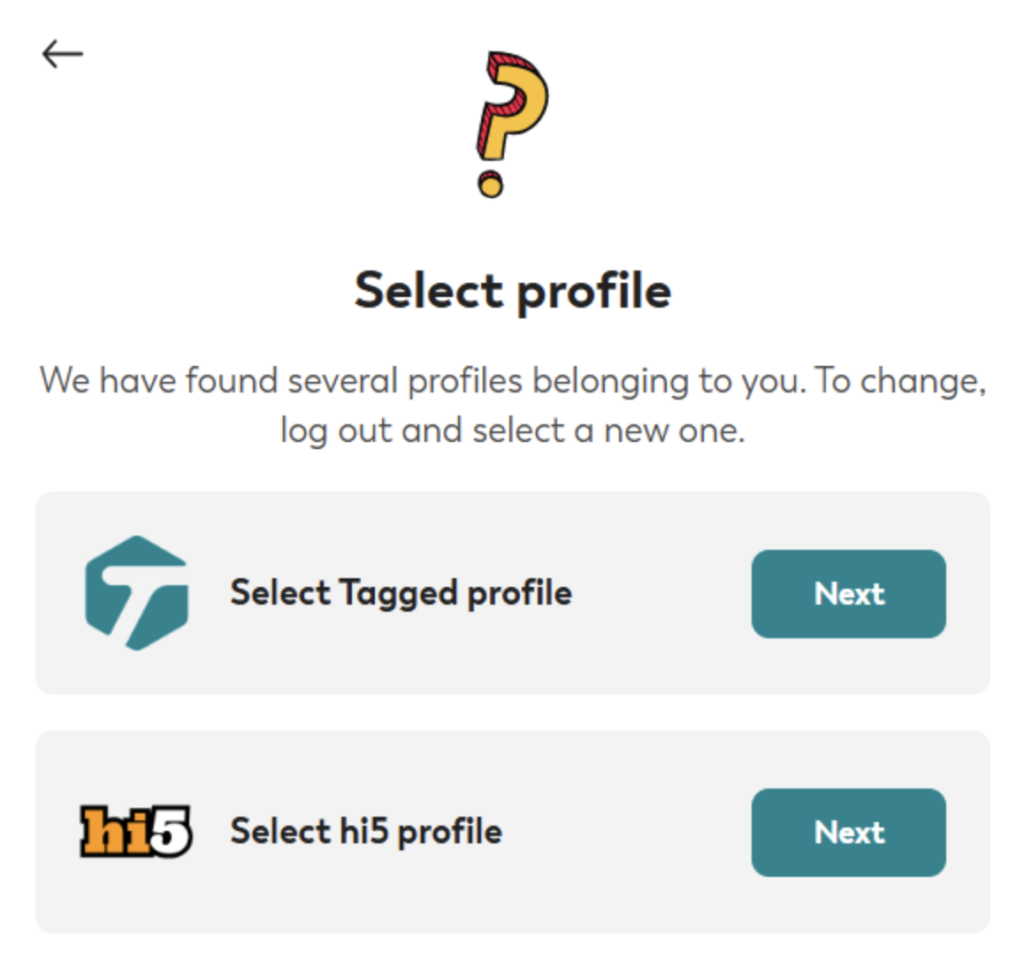This screenshot has height=960, width=1024.
Task: Select the "Select hi5 profile" label
Action: [x=366, y=832]
